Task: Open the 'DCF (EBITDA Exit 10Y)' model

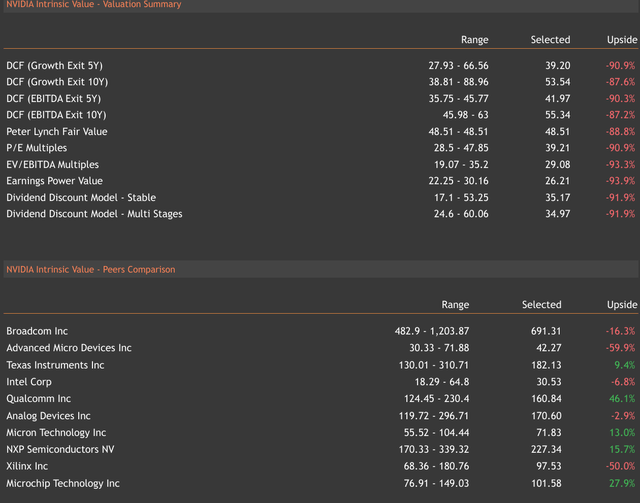Action: click(56, 115)
